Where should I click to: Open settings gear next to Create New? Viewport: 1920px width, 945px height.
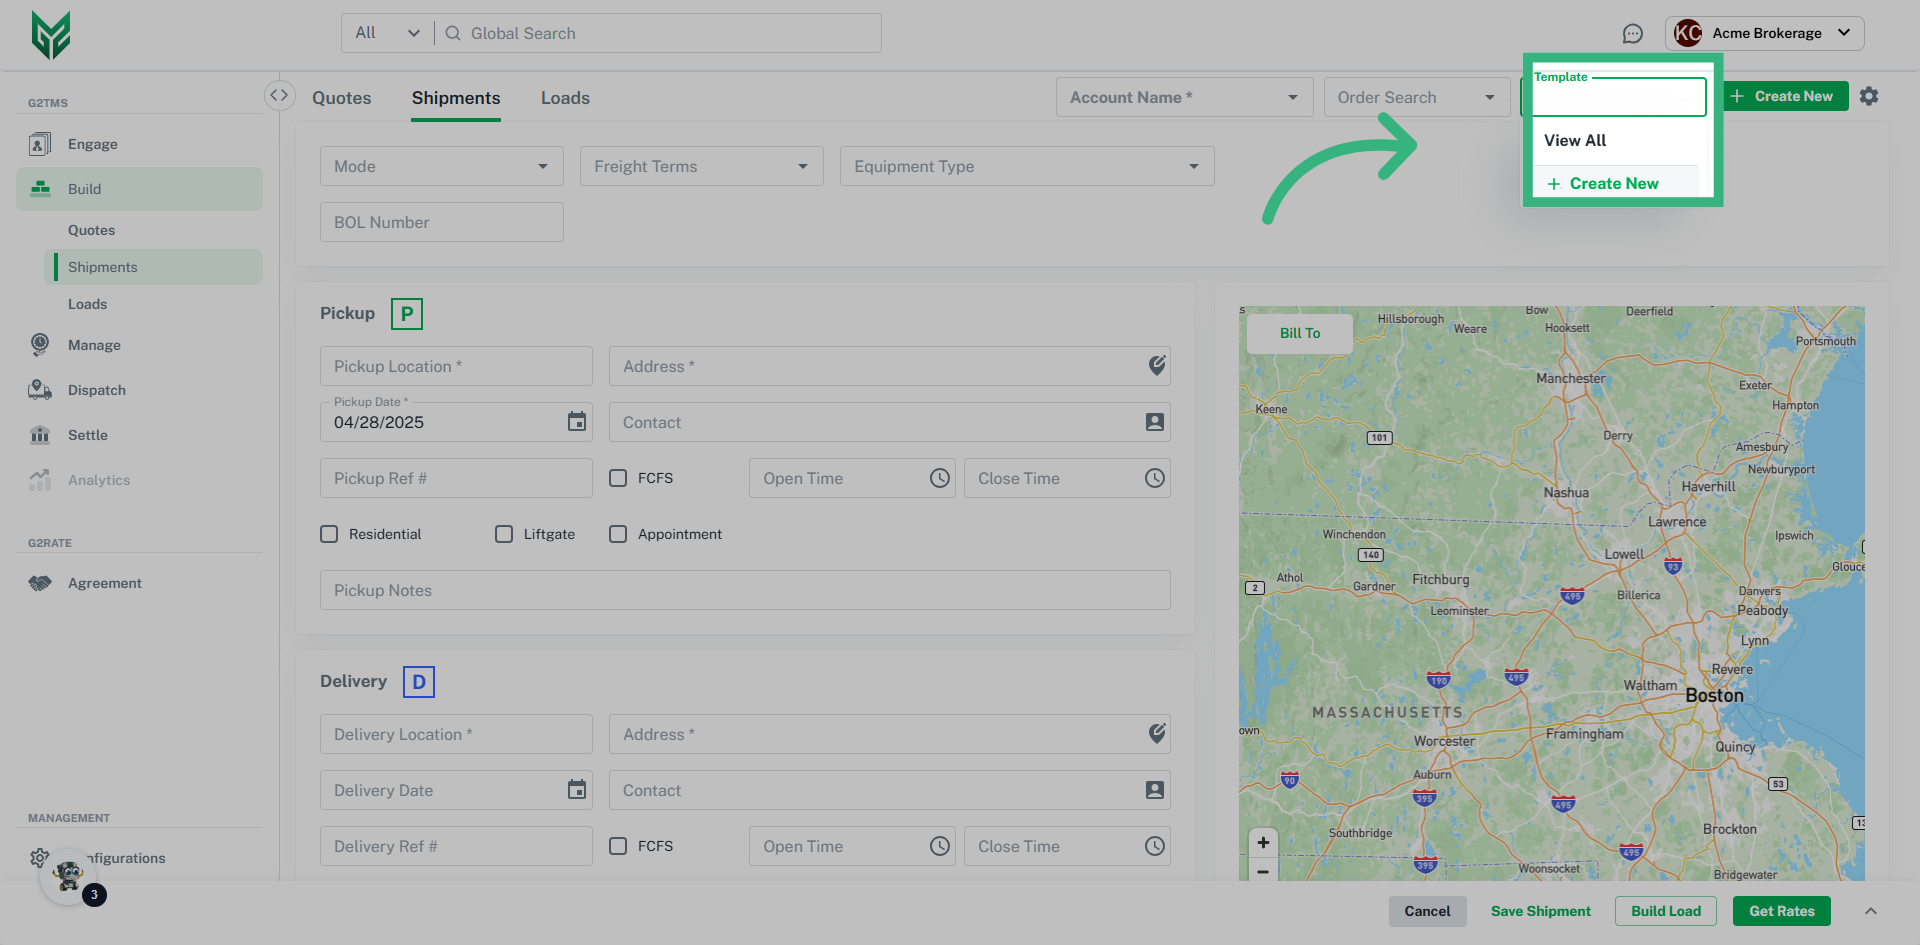pos(1869,96)
